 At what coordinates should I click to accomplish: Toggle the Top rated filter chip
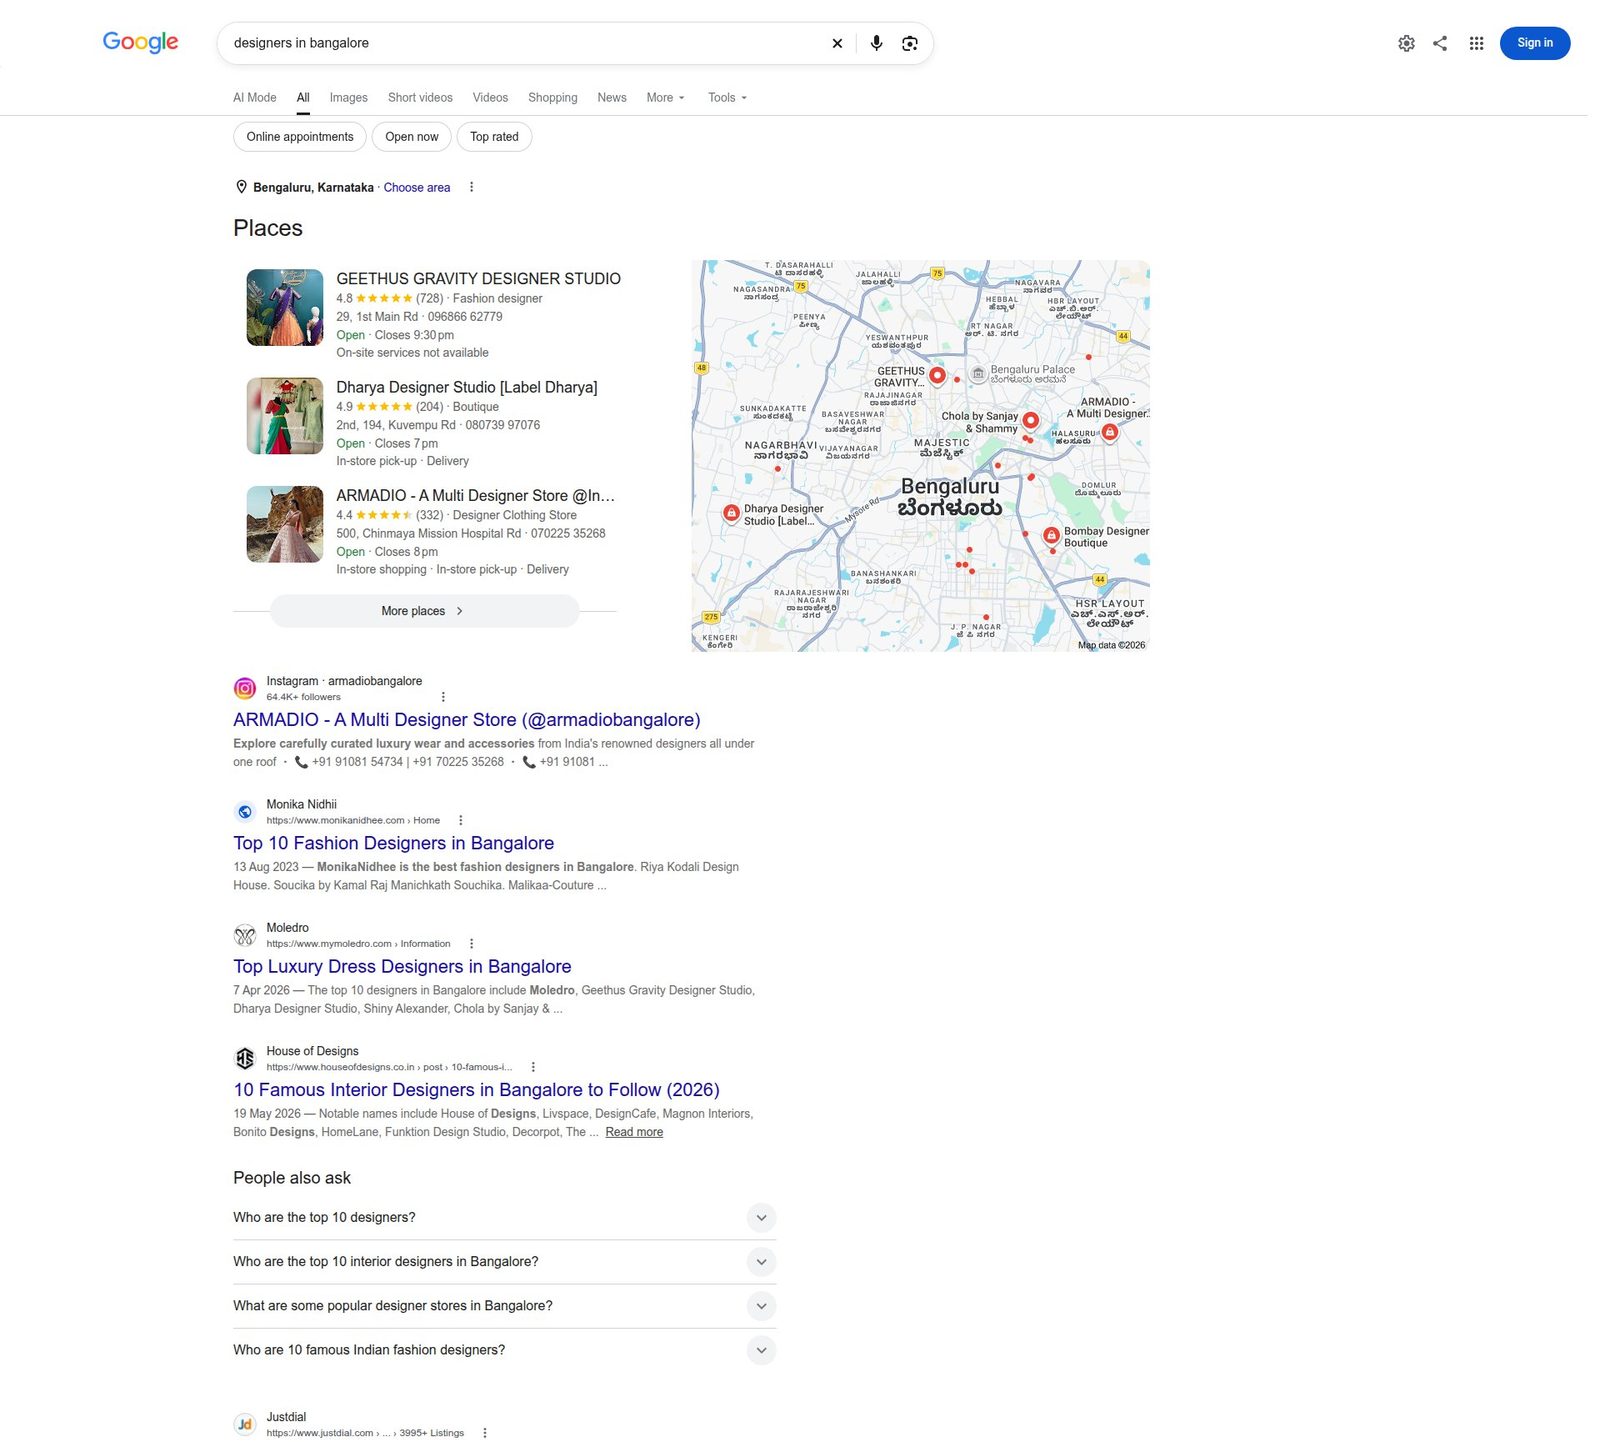494,137
